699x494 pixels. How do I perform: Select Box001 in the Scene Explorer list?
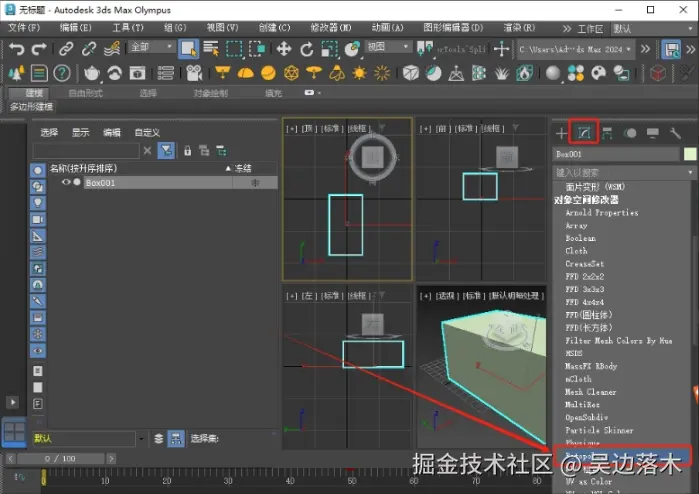(x=100, y=183)
